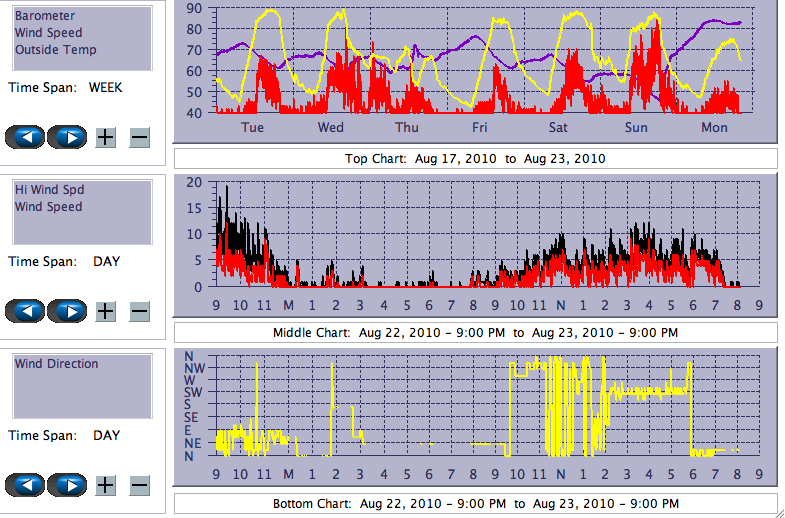Advance middle chart forward arrow

tap(67, 311)
